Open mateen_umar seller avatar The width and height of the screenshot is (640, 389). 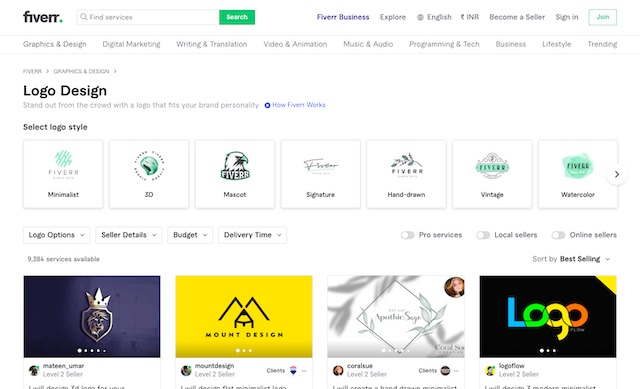pyautogui.click(x=34, y=370)
